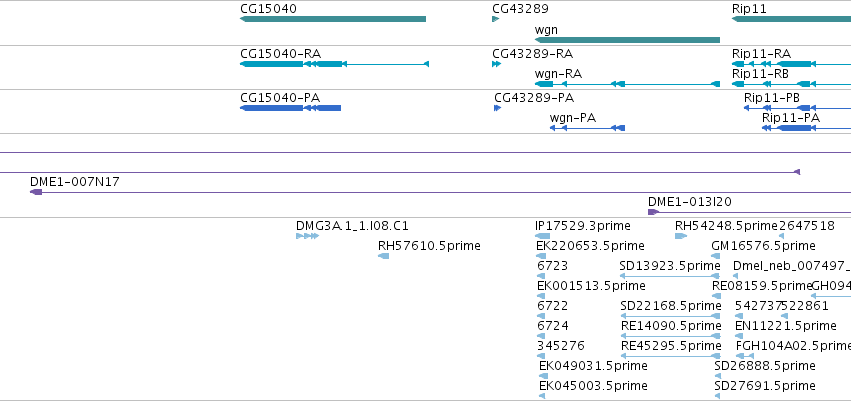Select the 2647518 feature label
Viewport: 851px width, 401px height.
[806, 226]
